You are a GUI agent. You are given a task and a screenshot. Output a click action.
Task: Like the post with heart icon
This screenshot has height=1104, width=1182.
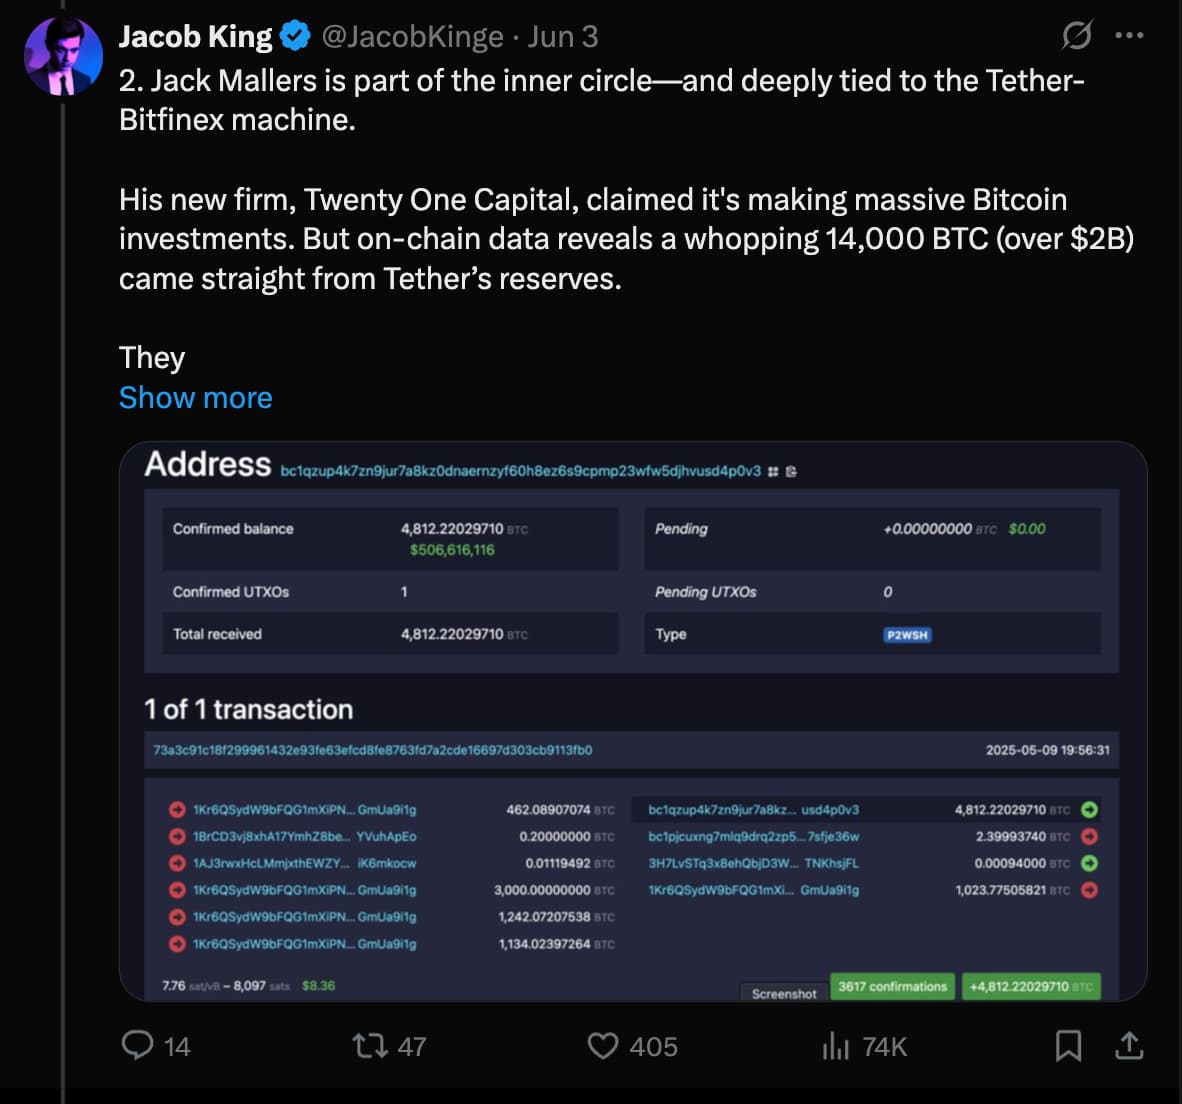pyautogui.click(x=602, y=1046)
